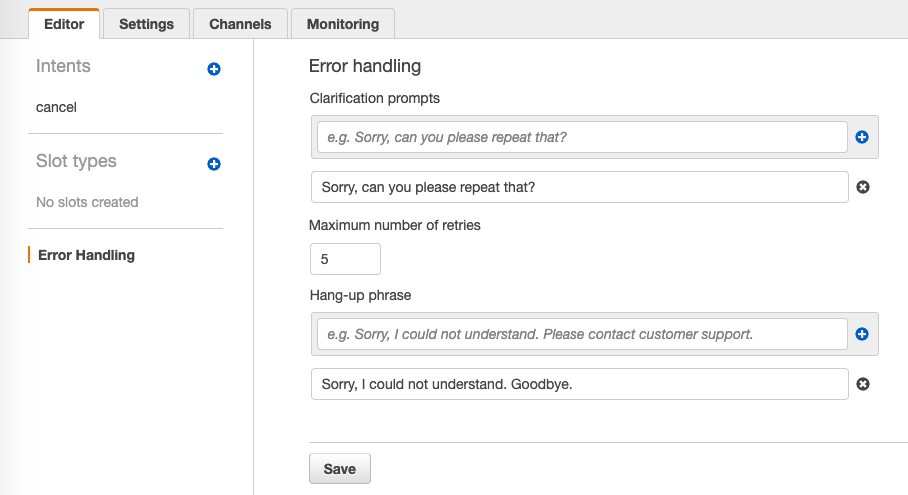Go to the Monitoring tab
908x495 pixels.
point(343,24)
